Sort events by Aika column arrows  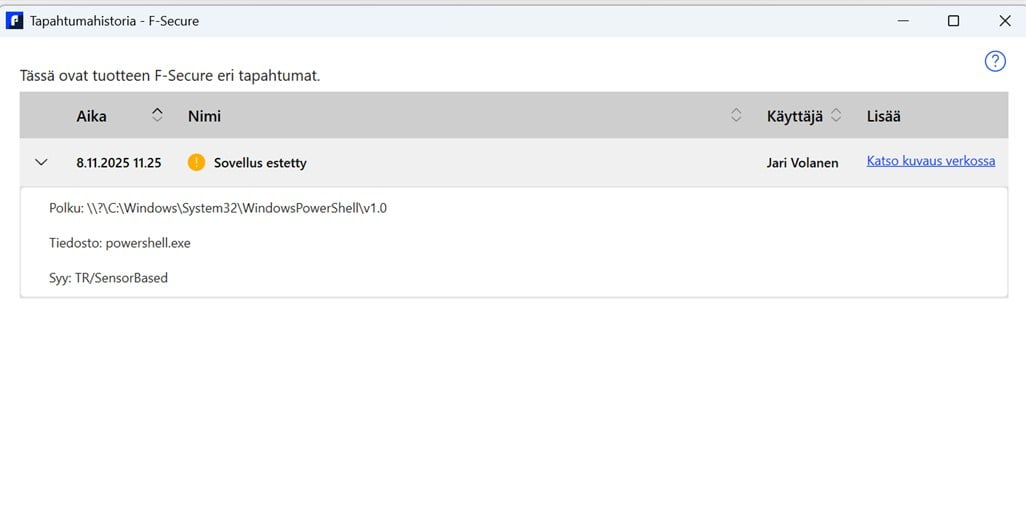point(157,115)
